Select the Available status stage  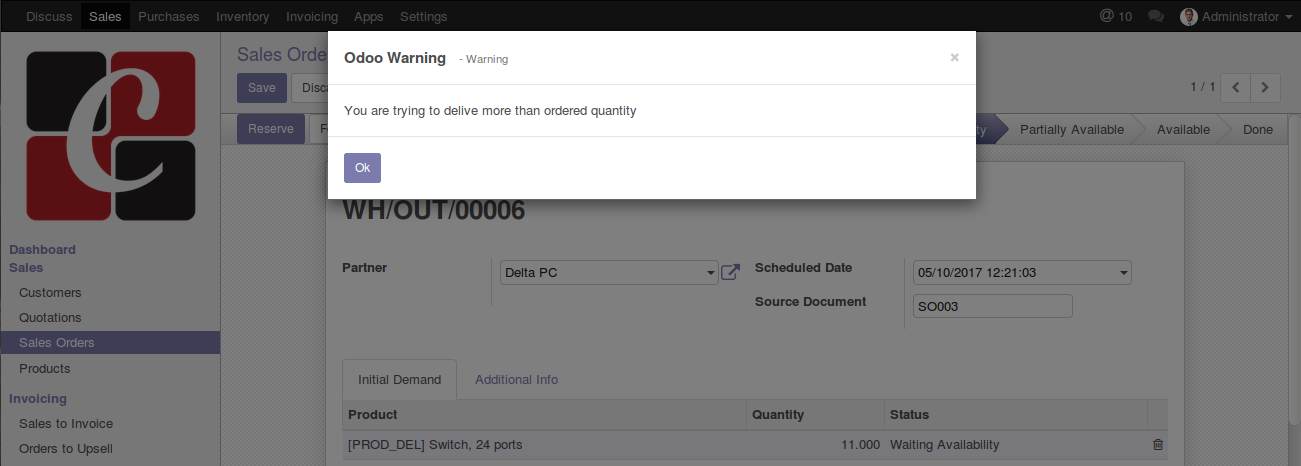pos(1183,130)
